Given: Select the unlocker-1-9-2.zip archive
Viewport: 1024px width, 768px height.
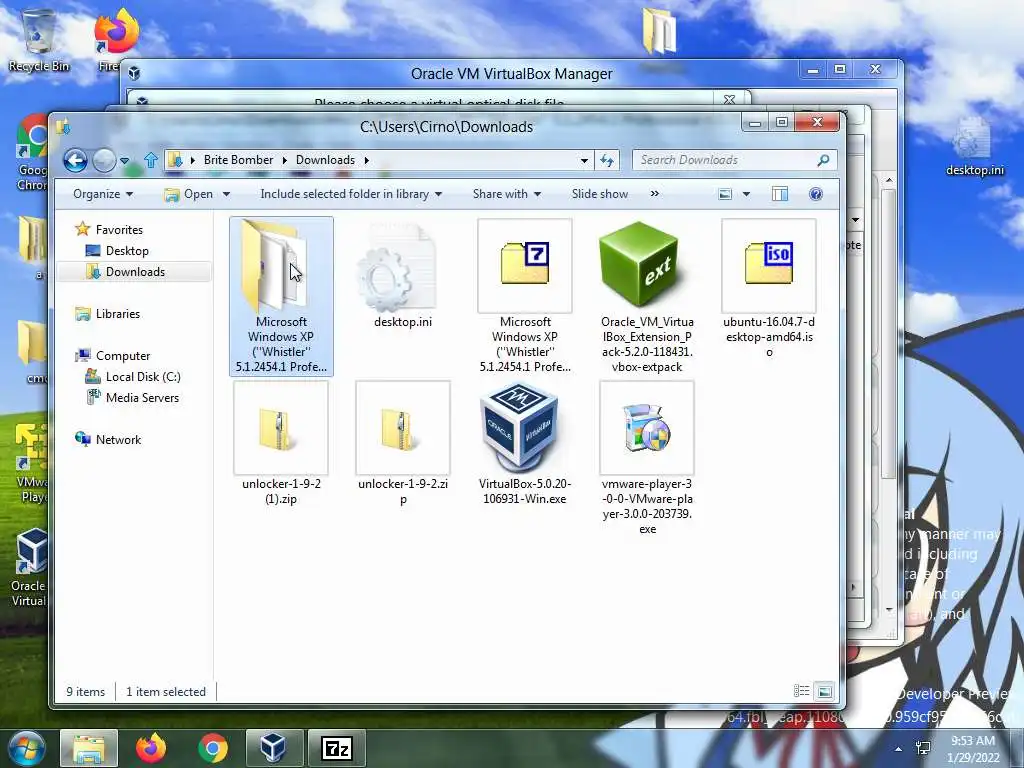Looking at the screenshot, I should coord(403,444).
